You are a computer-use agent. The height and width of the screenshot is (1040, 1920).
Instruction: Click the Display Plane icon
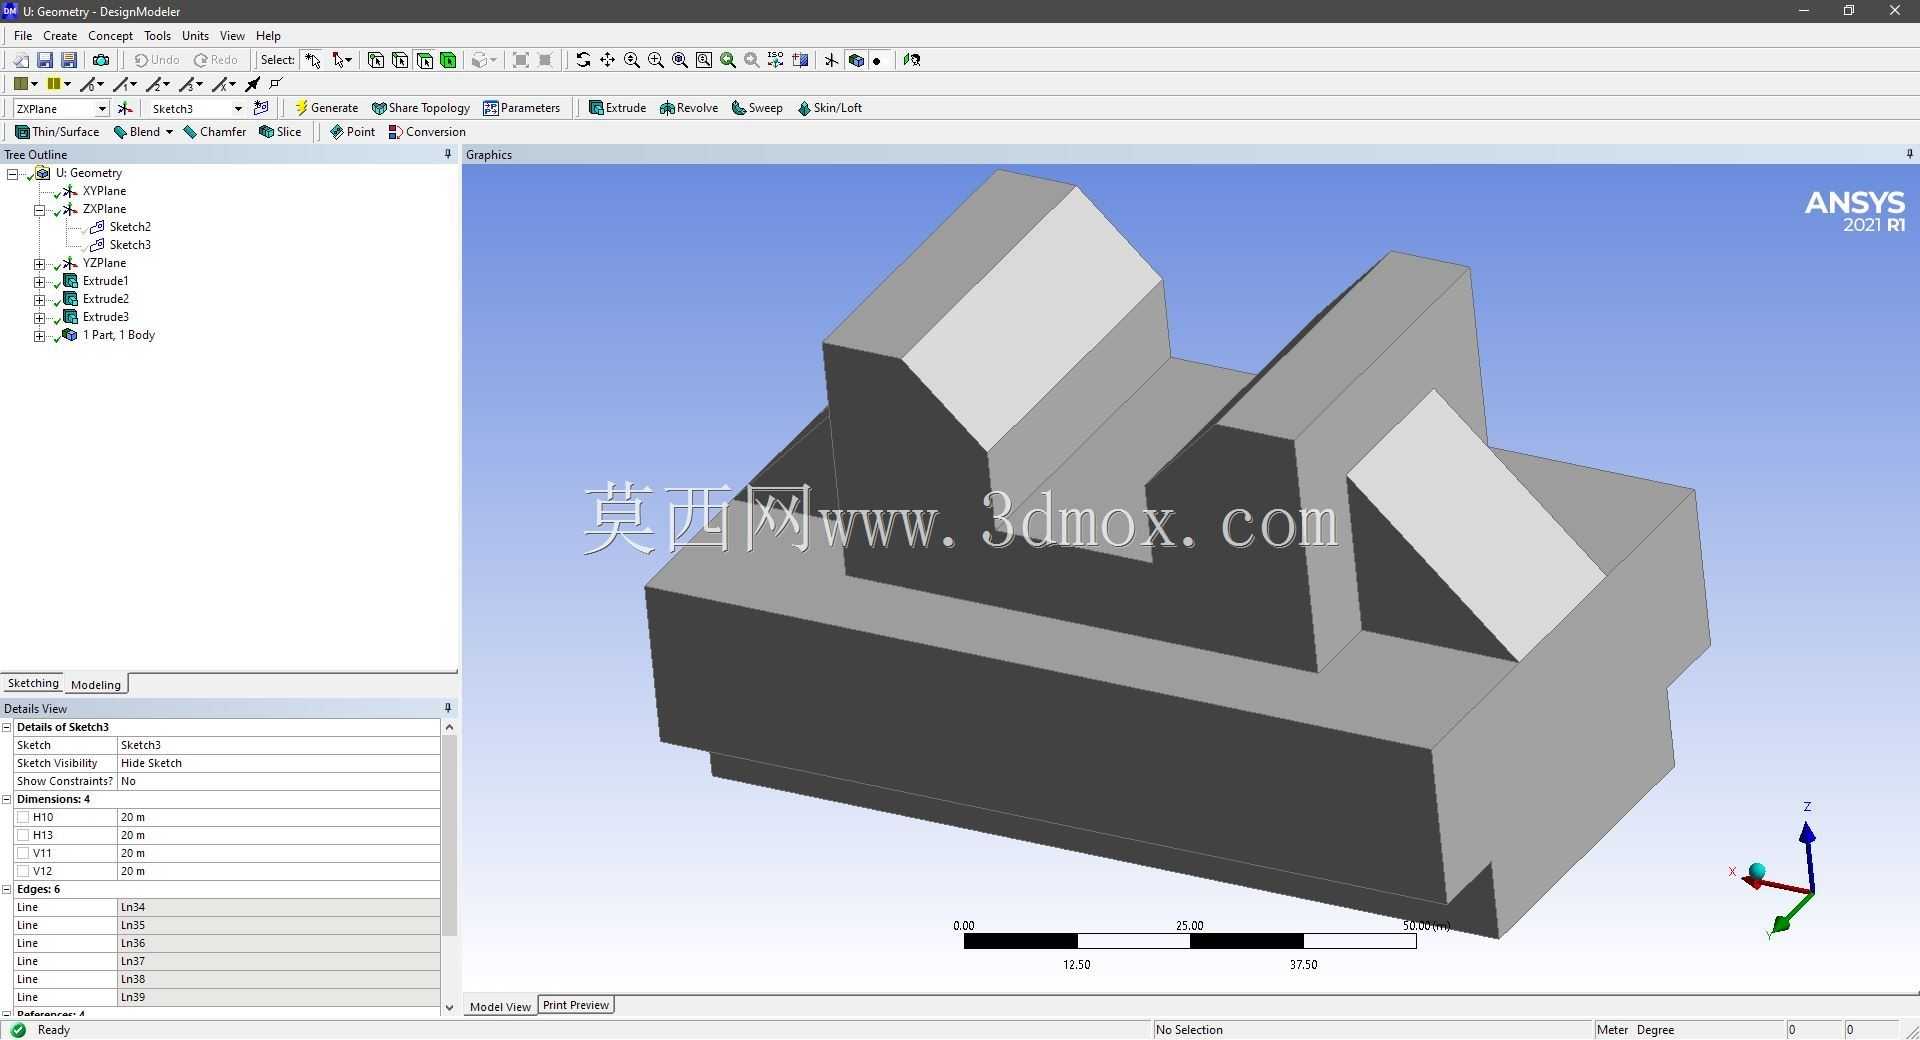(831, 60)
